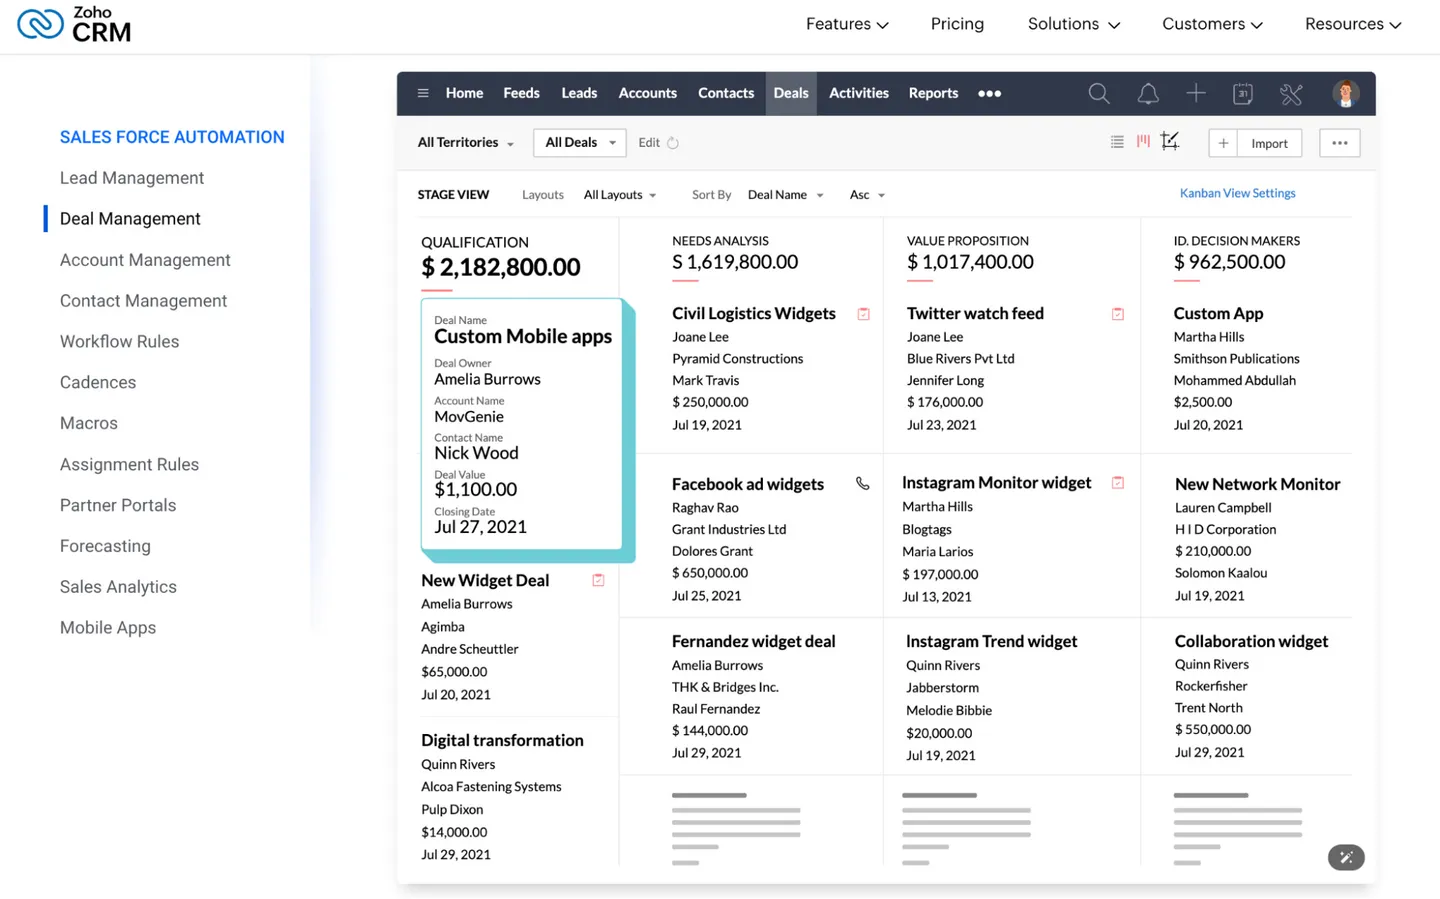Open the Contacts tab
Image resolution: width=1440 pixels, height=899 pixels.
point(726,93)
